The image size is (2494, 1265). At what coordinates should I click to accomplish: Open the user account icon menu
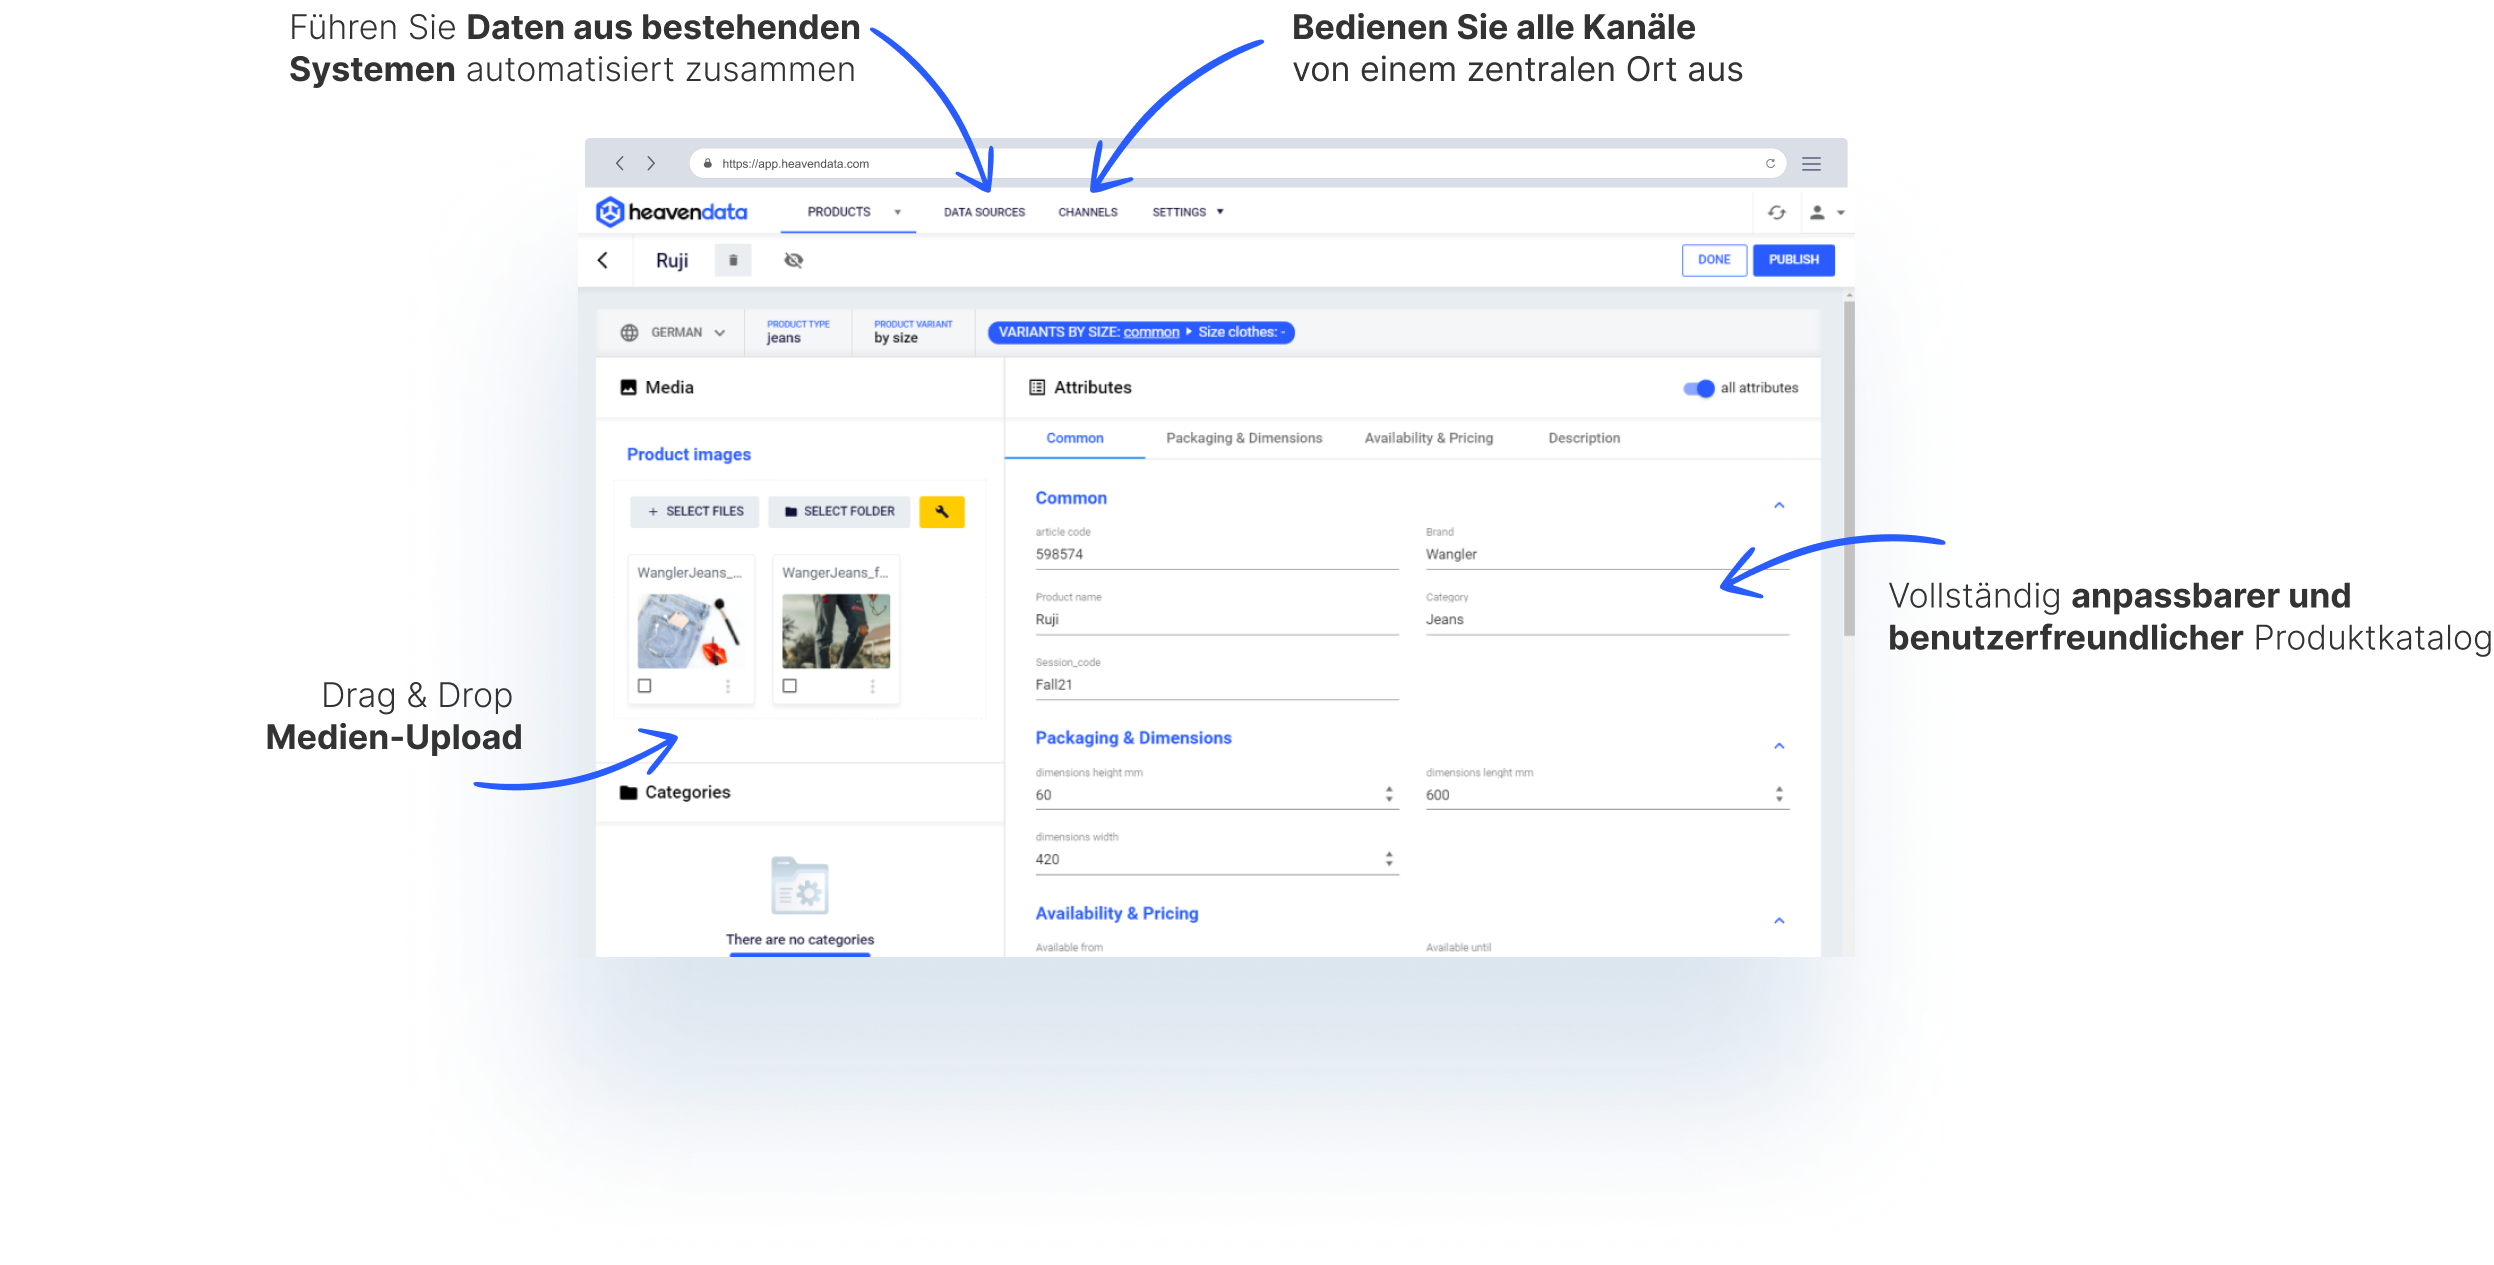click(x=1818, y=212)
